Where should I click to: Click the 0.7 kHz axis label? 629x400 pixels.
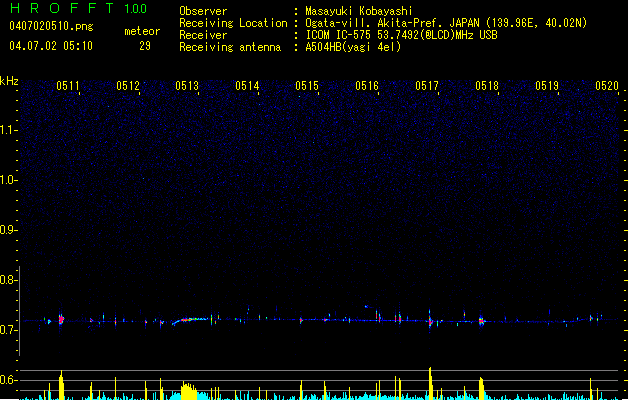tap(8, 330)
